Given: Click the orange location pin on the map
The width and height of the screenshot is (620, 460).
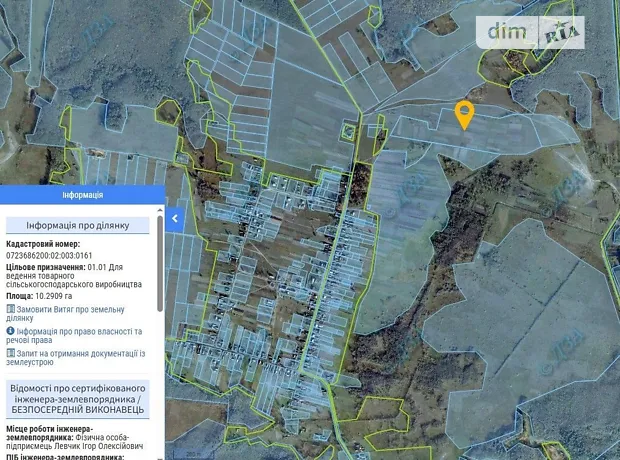Looking at the screenshot, I should click(464, 114).
